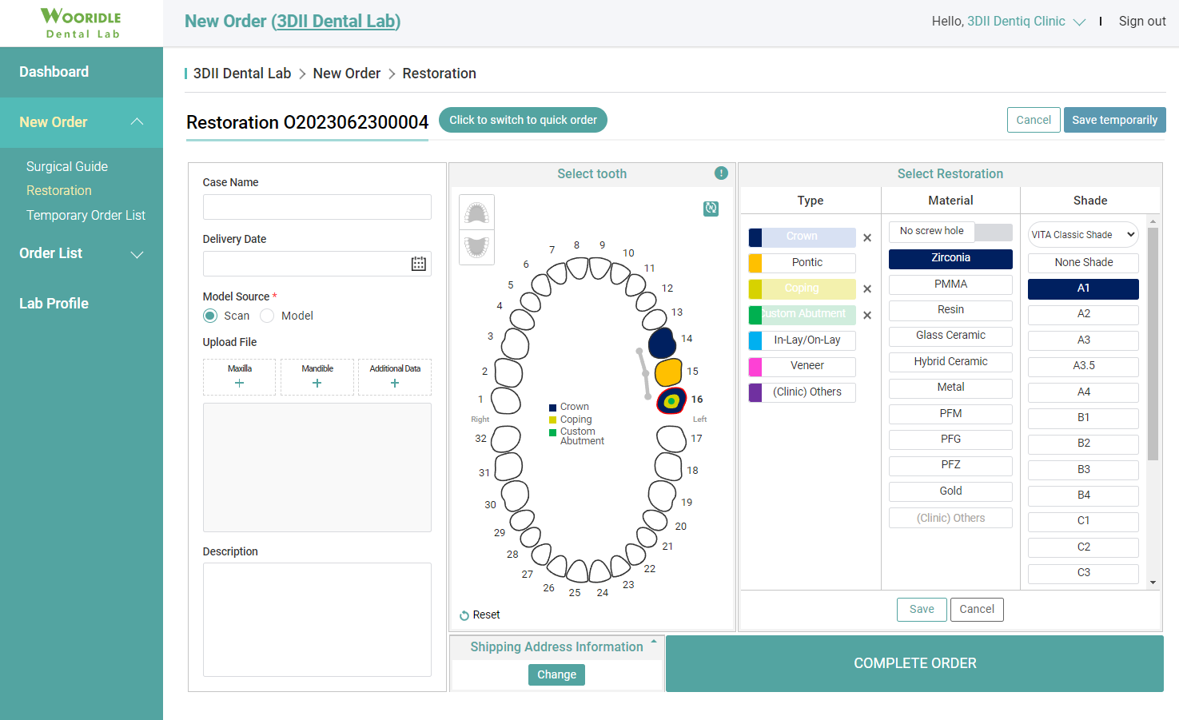Open the Delivery Date calendar picker
1179x720 pixels.
tap(419, 263)
